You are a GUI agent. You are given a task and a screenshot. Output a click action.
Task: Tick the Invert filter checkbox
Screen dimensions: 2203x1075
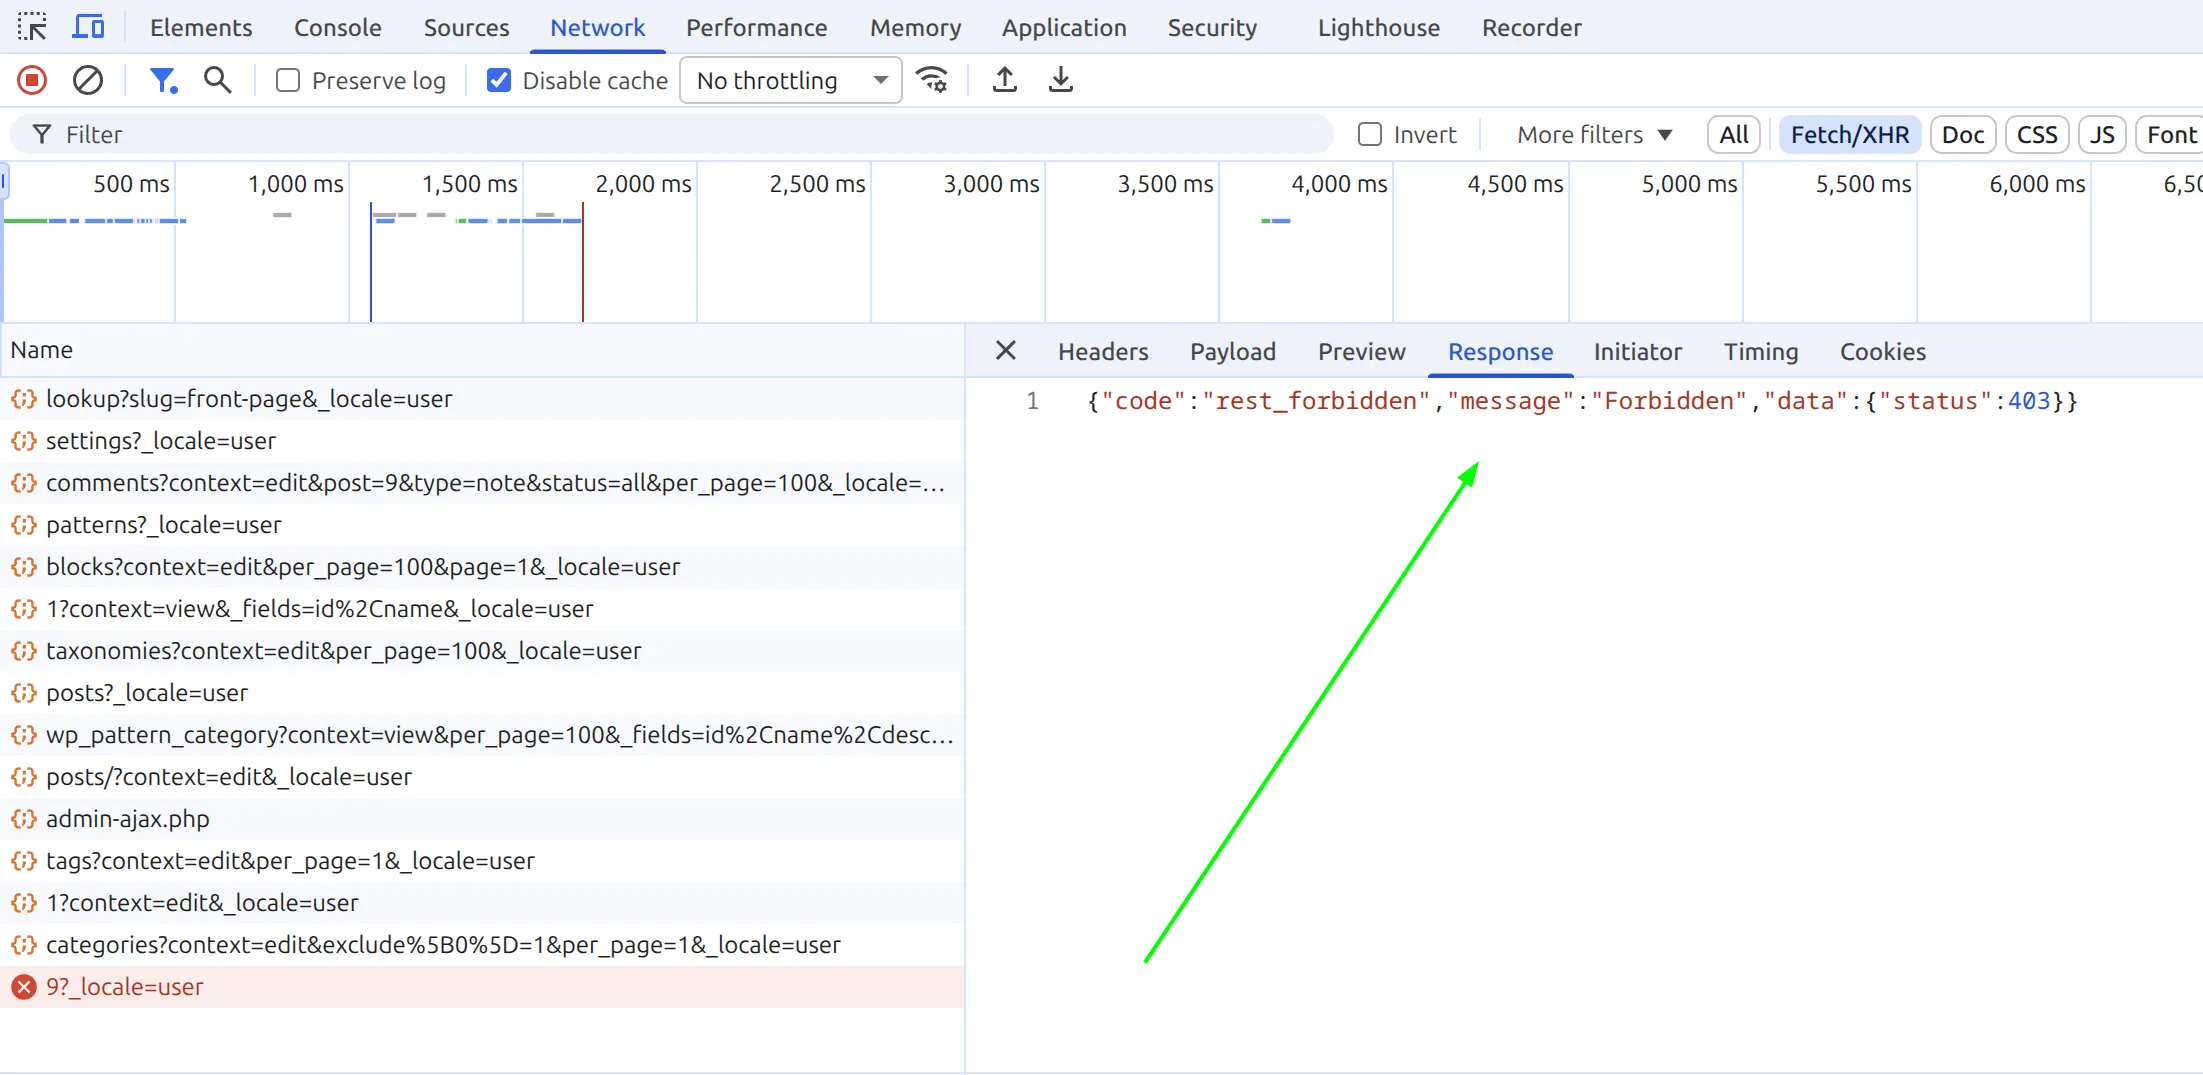(1370, 134)
